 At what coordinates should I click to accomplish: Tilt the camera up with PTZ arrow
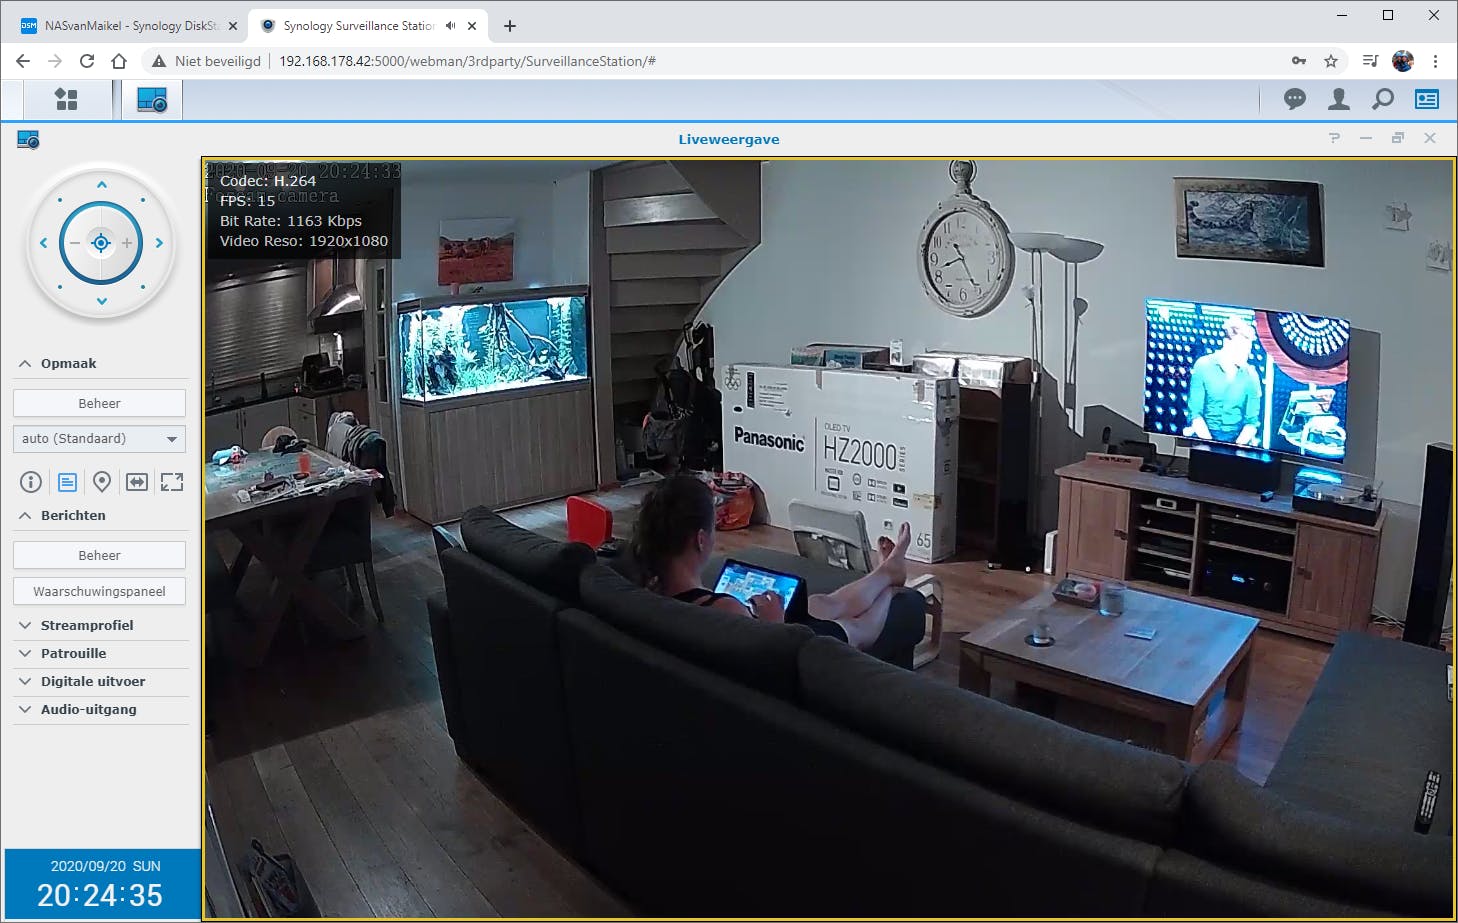pyautogui.click(x=101, y=185)
